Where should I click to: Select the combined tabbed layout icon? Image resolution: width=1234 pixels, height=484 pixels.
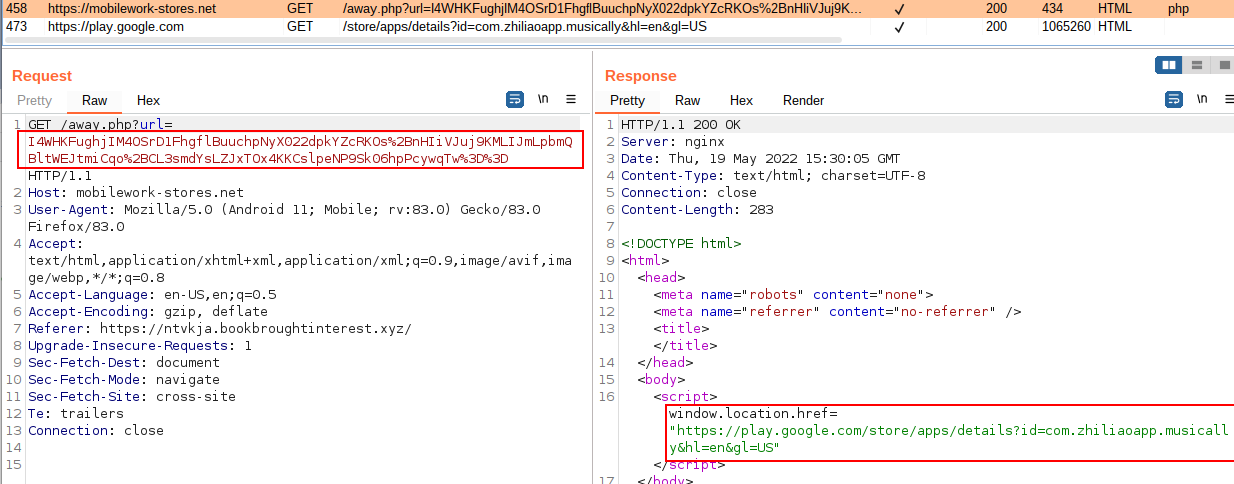pos(1223,65)
